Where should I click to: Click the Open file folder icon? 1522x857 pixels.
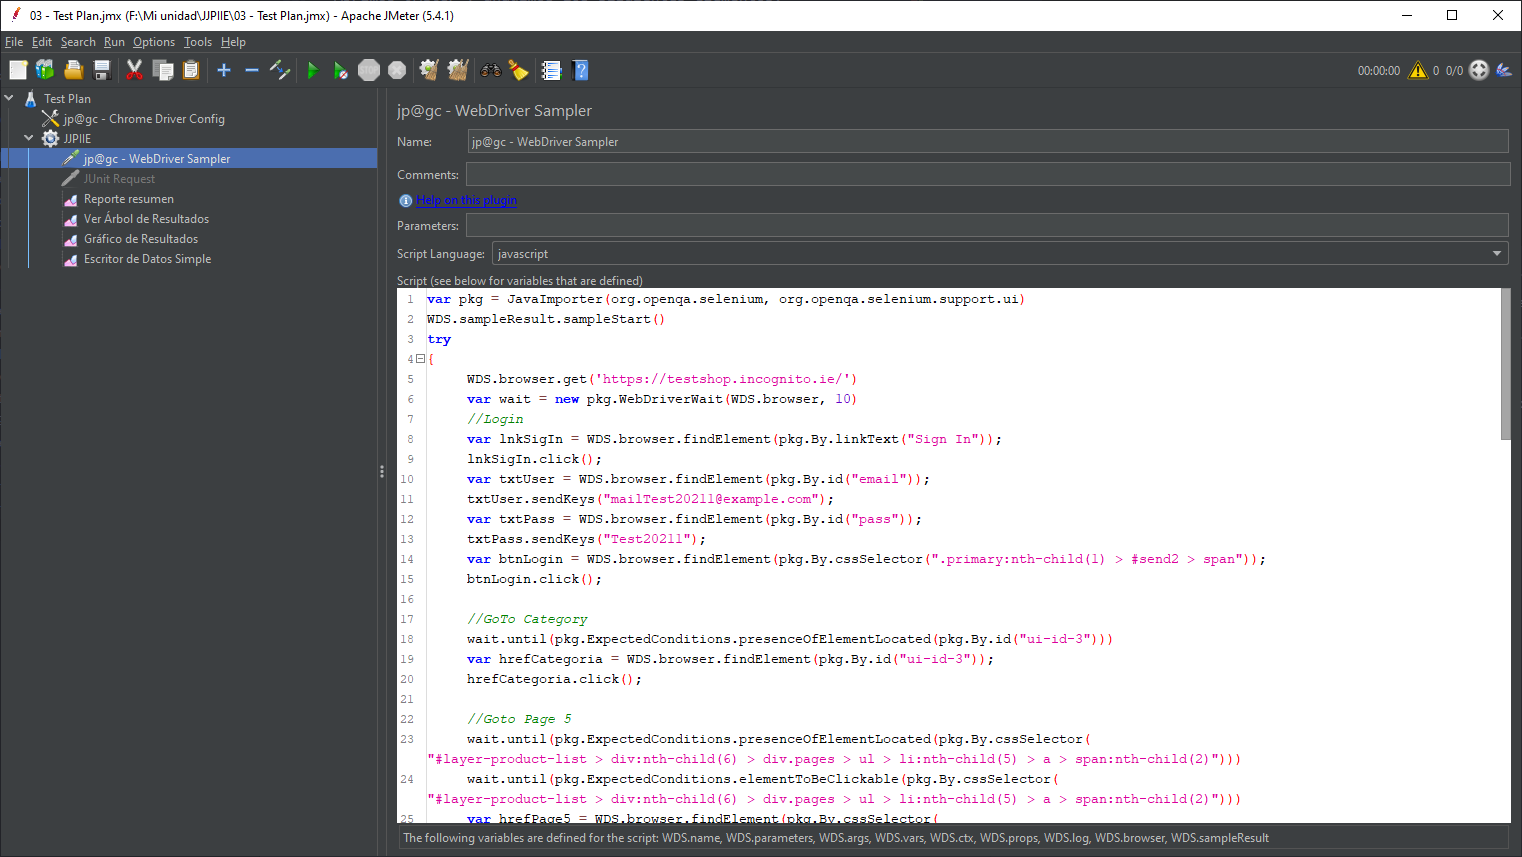pos(73,70)
